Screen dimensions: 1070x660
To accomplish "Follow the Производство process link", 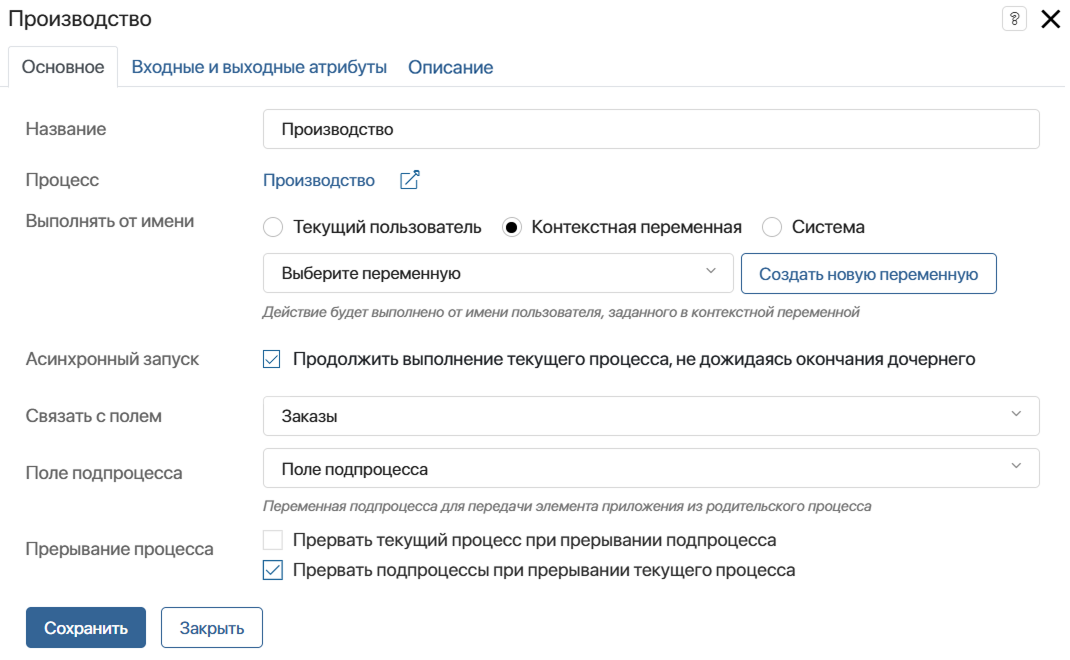I will (319, 180).
